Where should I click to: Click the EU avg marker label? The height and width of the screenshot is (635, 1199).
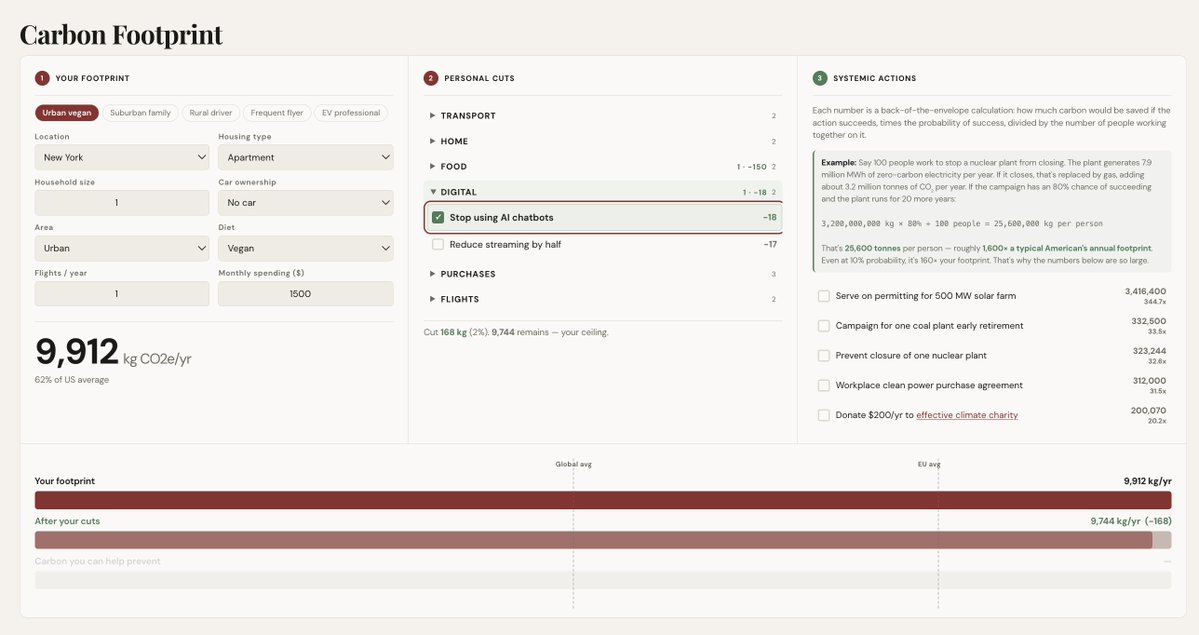pos(929,464)
